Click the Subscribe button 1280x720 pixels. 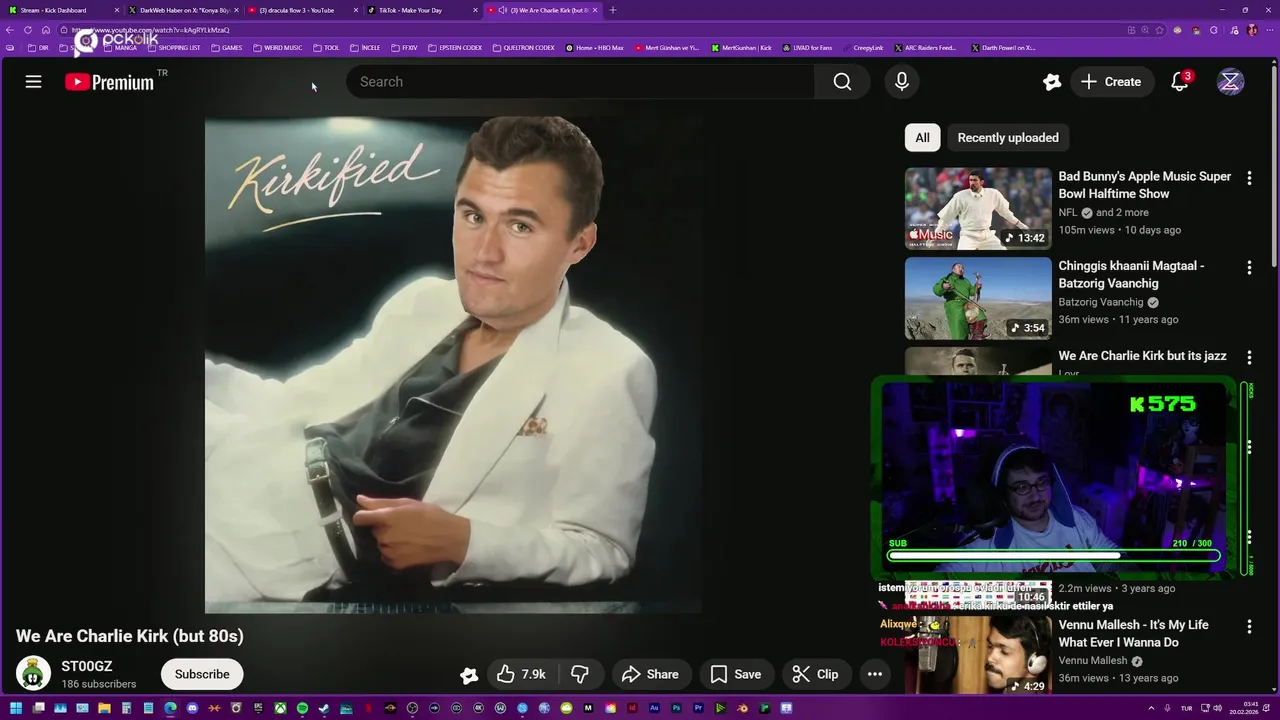(202, 674)
